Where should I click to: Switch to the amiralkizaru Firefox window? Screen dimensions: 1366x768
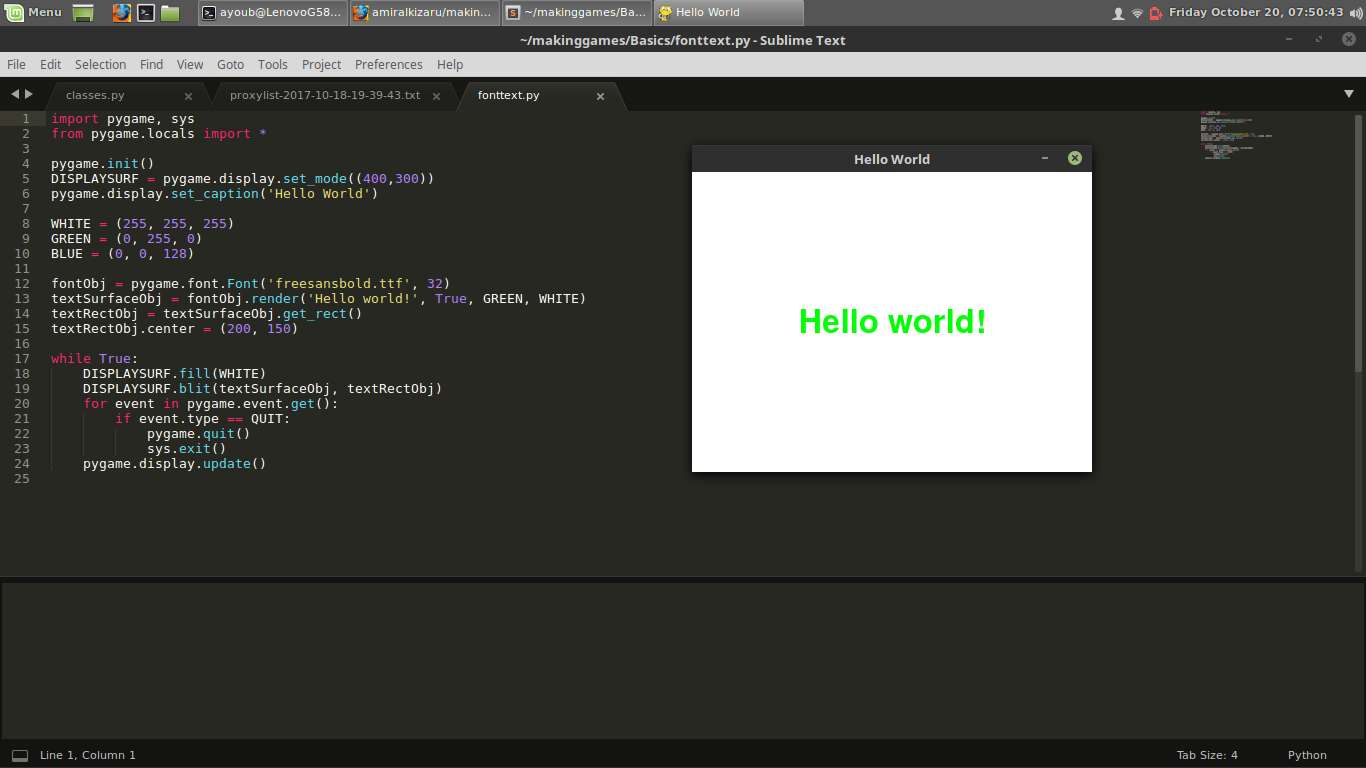tap(424, 13)
